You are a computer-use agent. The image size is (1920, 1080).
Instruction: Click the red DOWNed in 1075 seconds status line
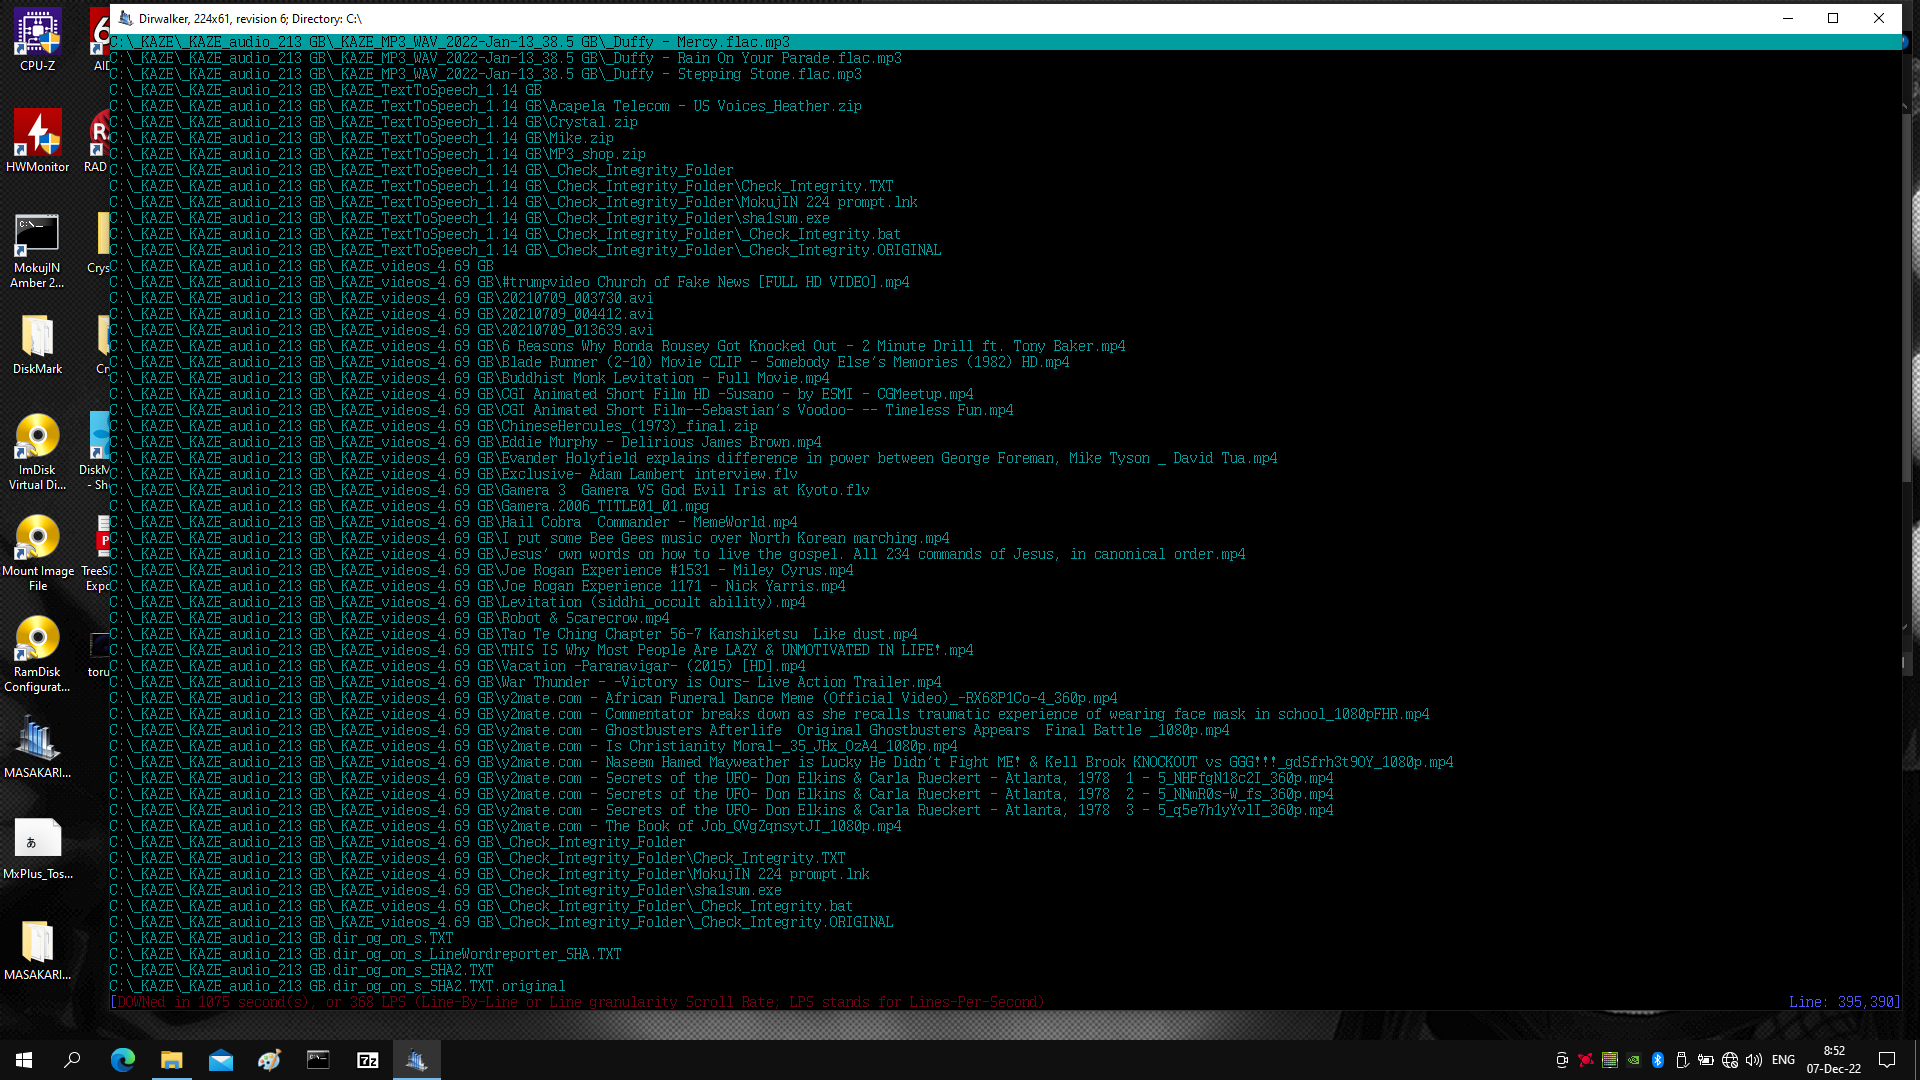coord(578,1002)
